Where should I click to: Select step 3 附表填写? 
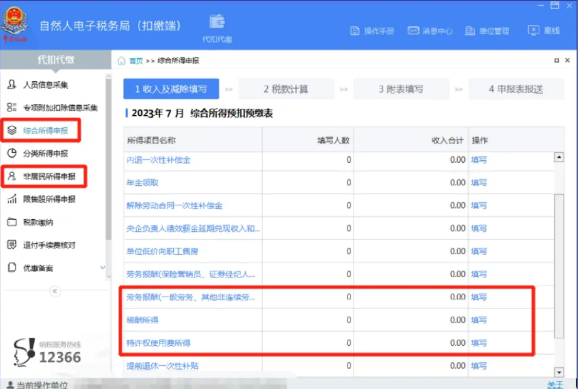(401, 89)
